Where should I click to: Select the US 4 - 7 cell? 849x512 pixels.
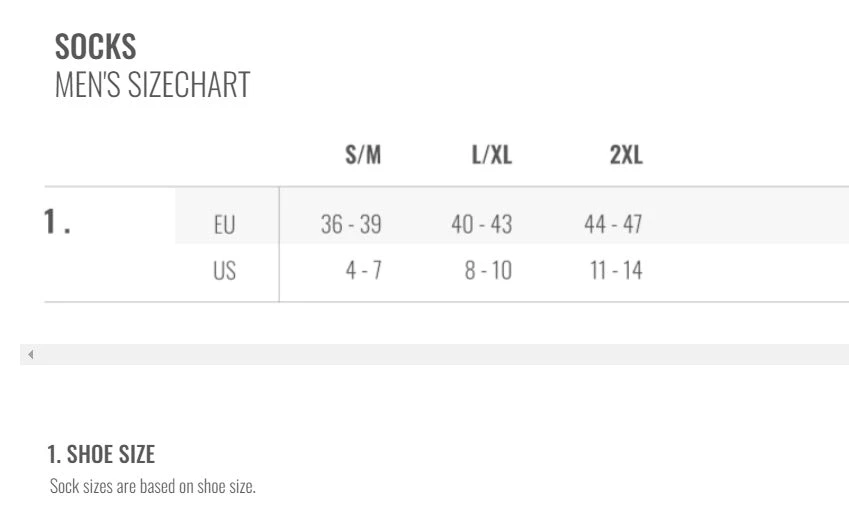[364, 271]
